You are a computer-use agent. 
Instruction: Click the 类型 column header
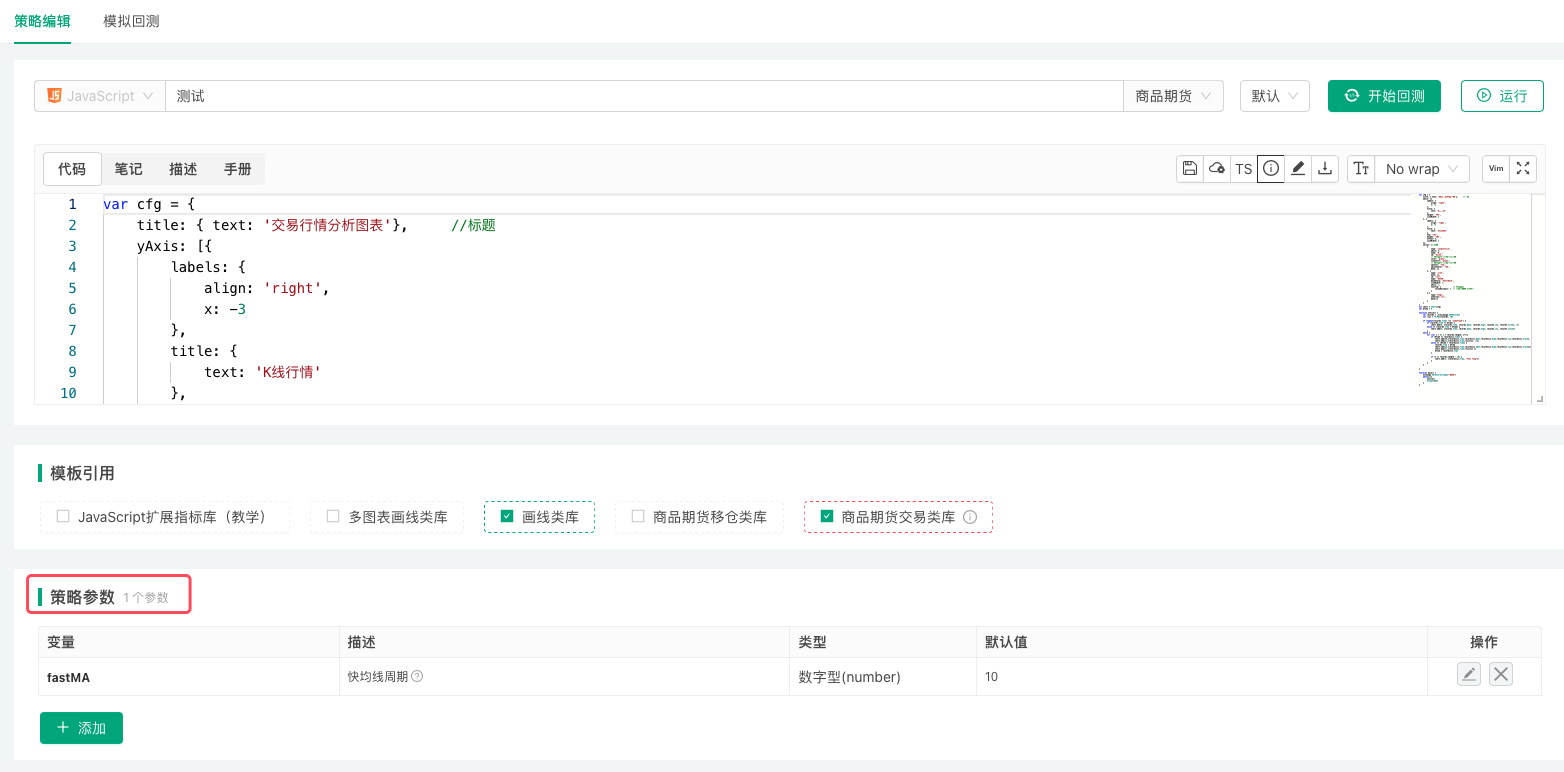(883, 642)
